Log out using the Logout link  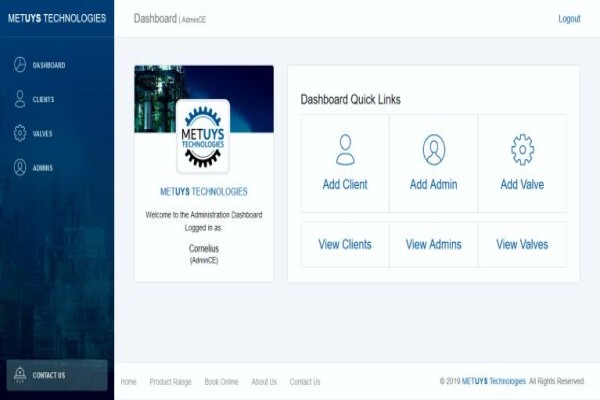569,19
